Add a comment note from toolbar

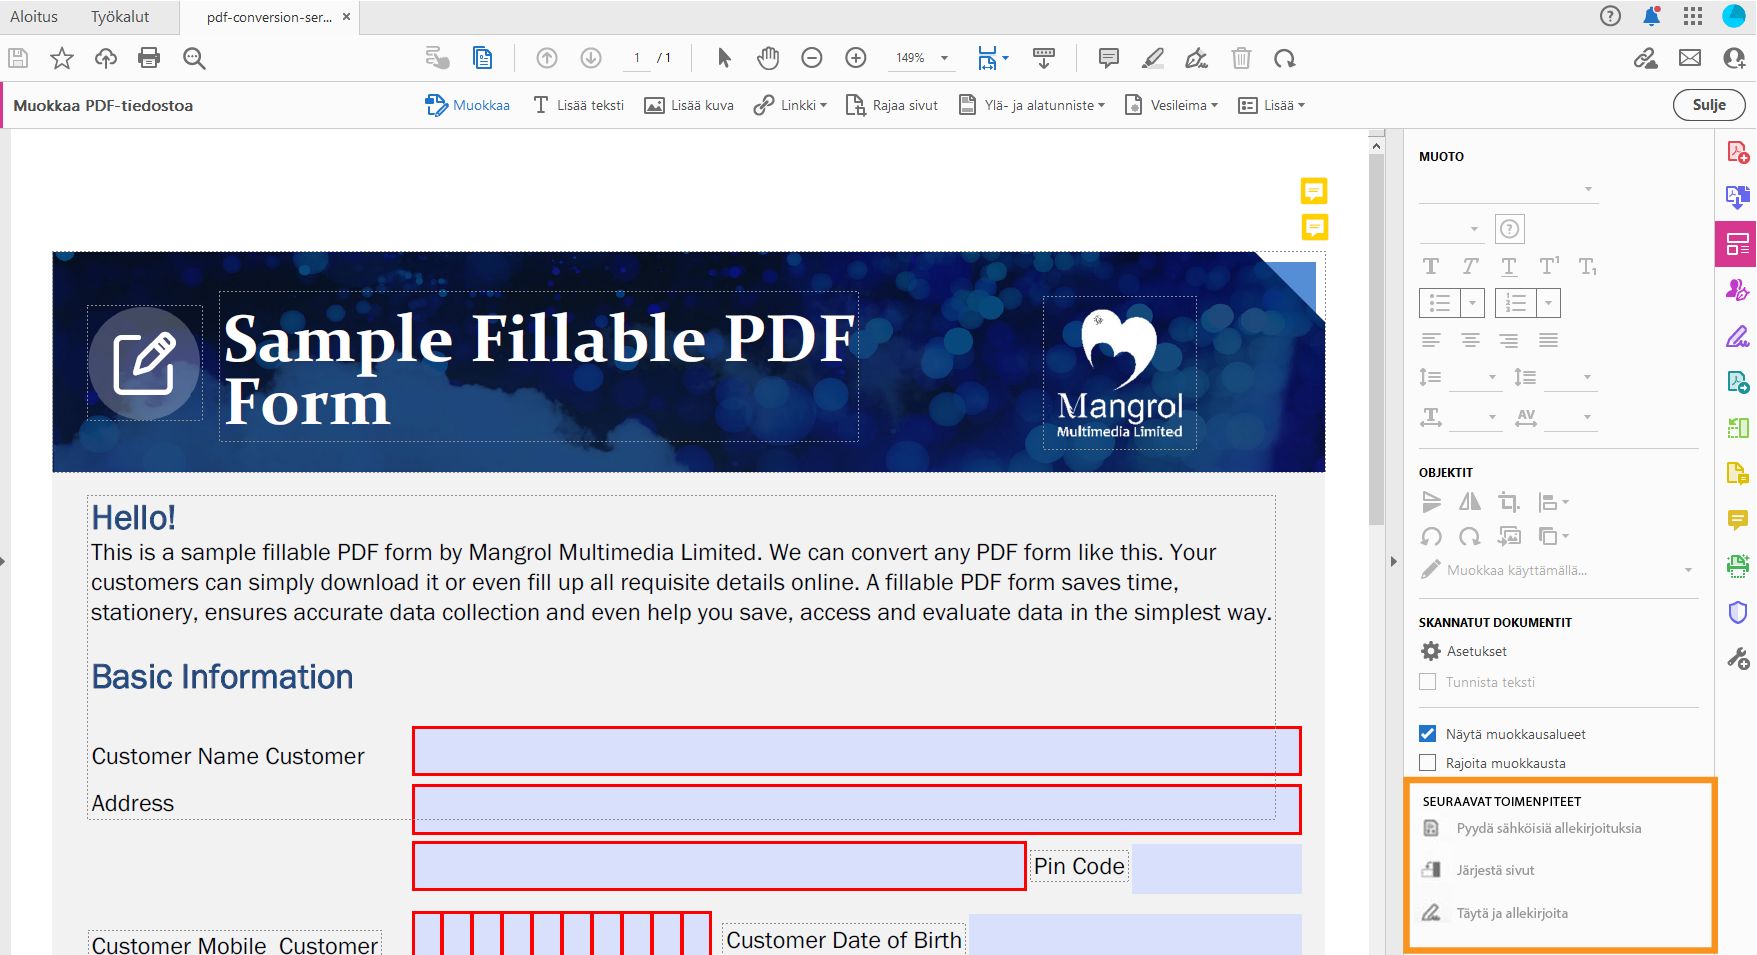coord(1108,58)
